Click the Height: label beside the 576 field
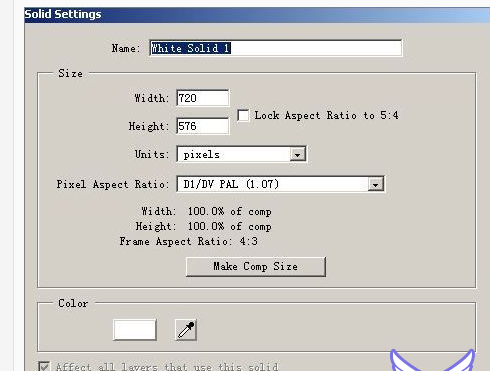 [149, 126]
